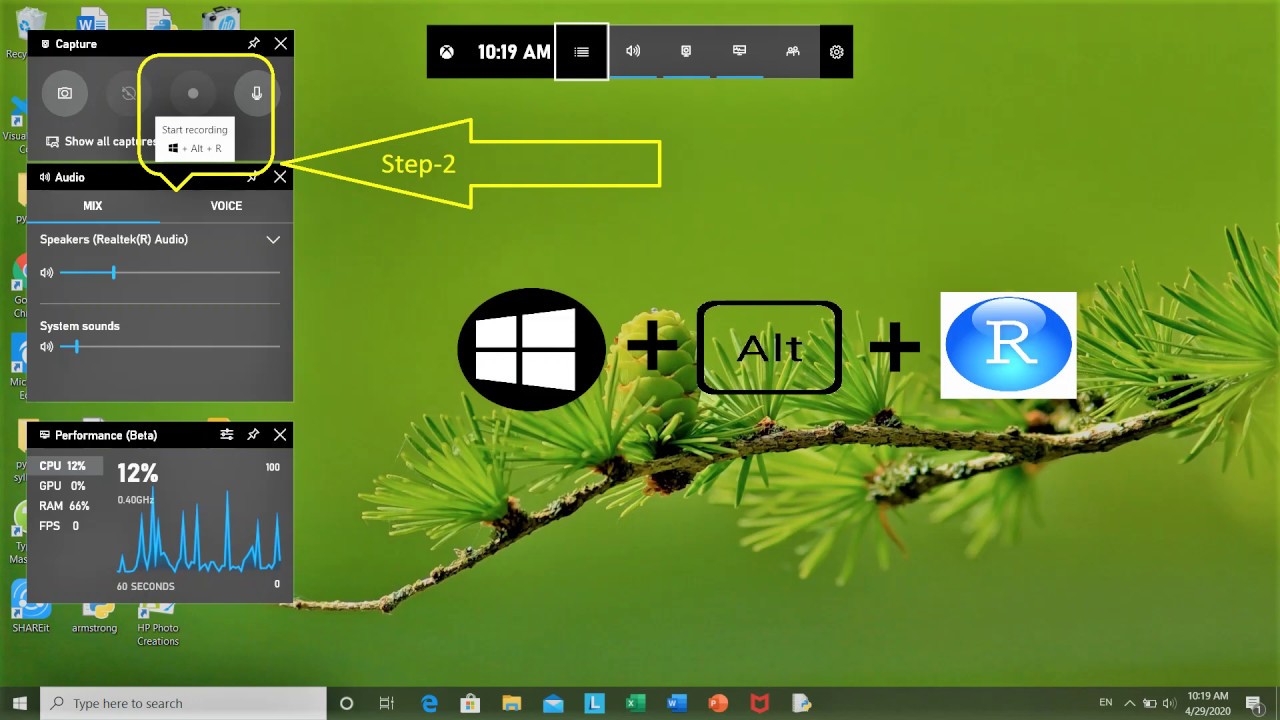Take a screenshot with the Capture camera button
This screenshot has width=1280, height=720.
coord(65,93)
